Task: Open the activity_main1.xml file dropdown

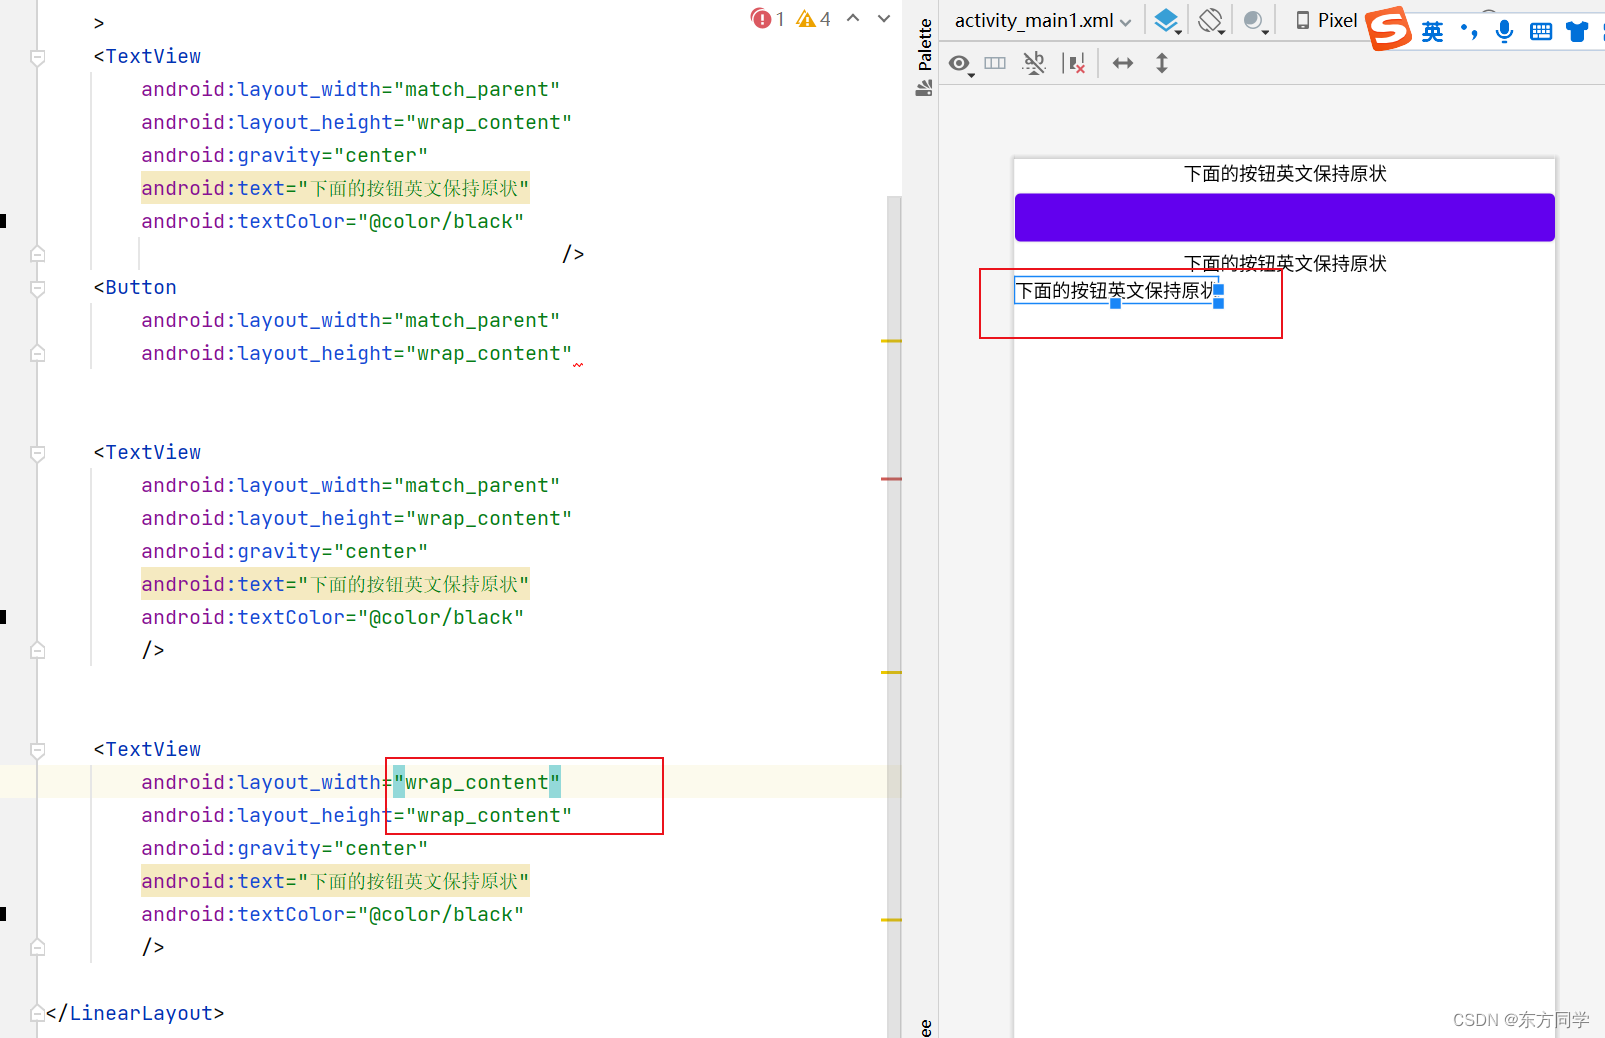Action: coord(1043,20)
